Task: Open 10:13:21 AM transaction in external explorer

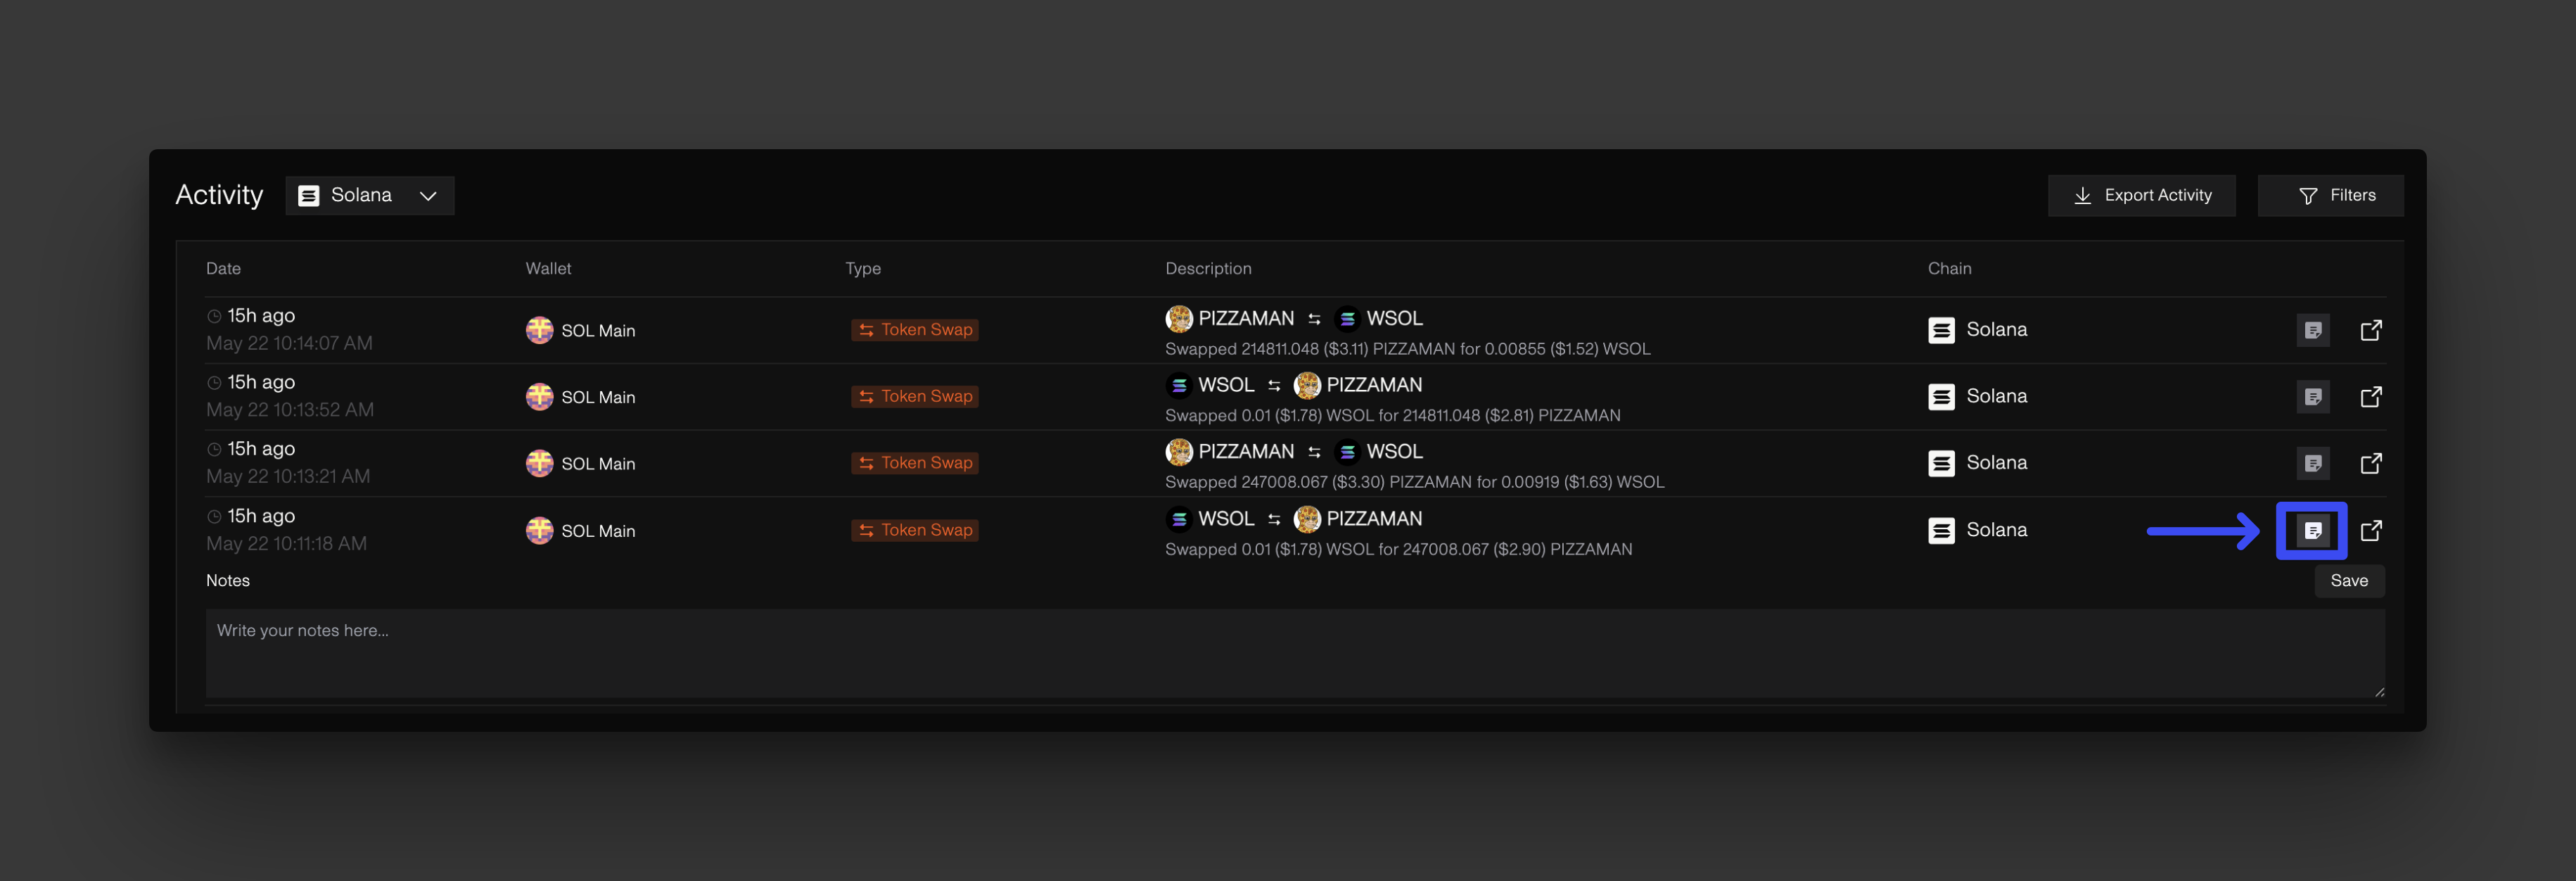Action: [x=2370, y=463]
